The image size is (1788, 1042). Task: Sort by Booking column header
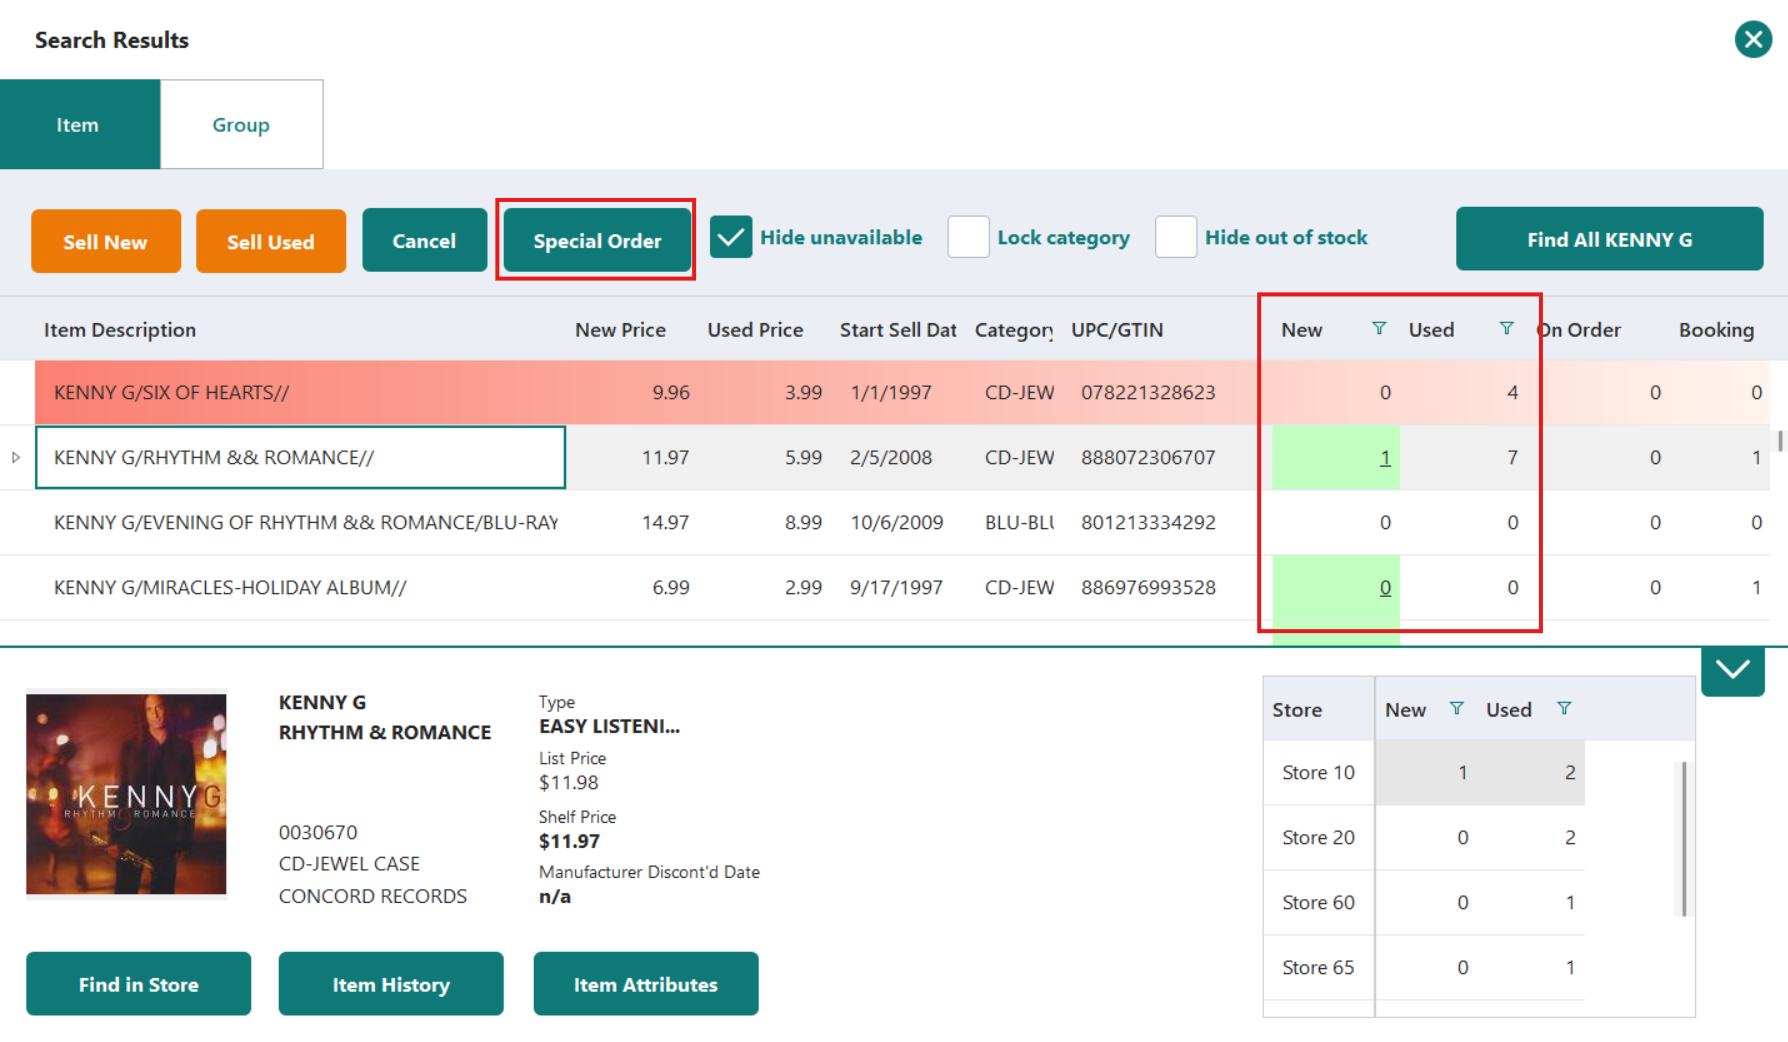point(1716,329)
